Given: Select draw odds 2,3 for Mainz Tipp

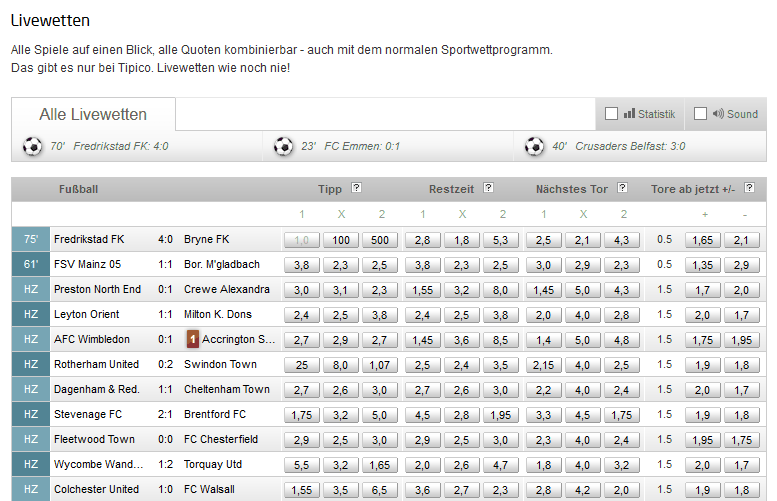Looking at the screenshot, I should coord(340,265).
